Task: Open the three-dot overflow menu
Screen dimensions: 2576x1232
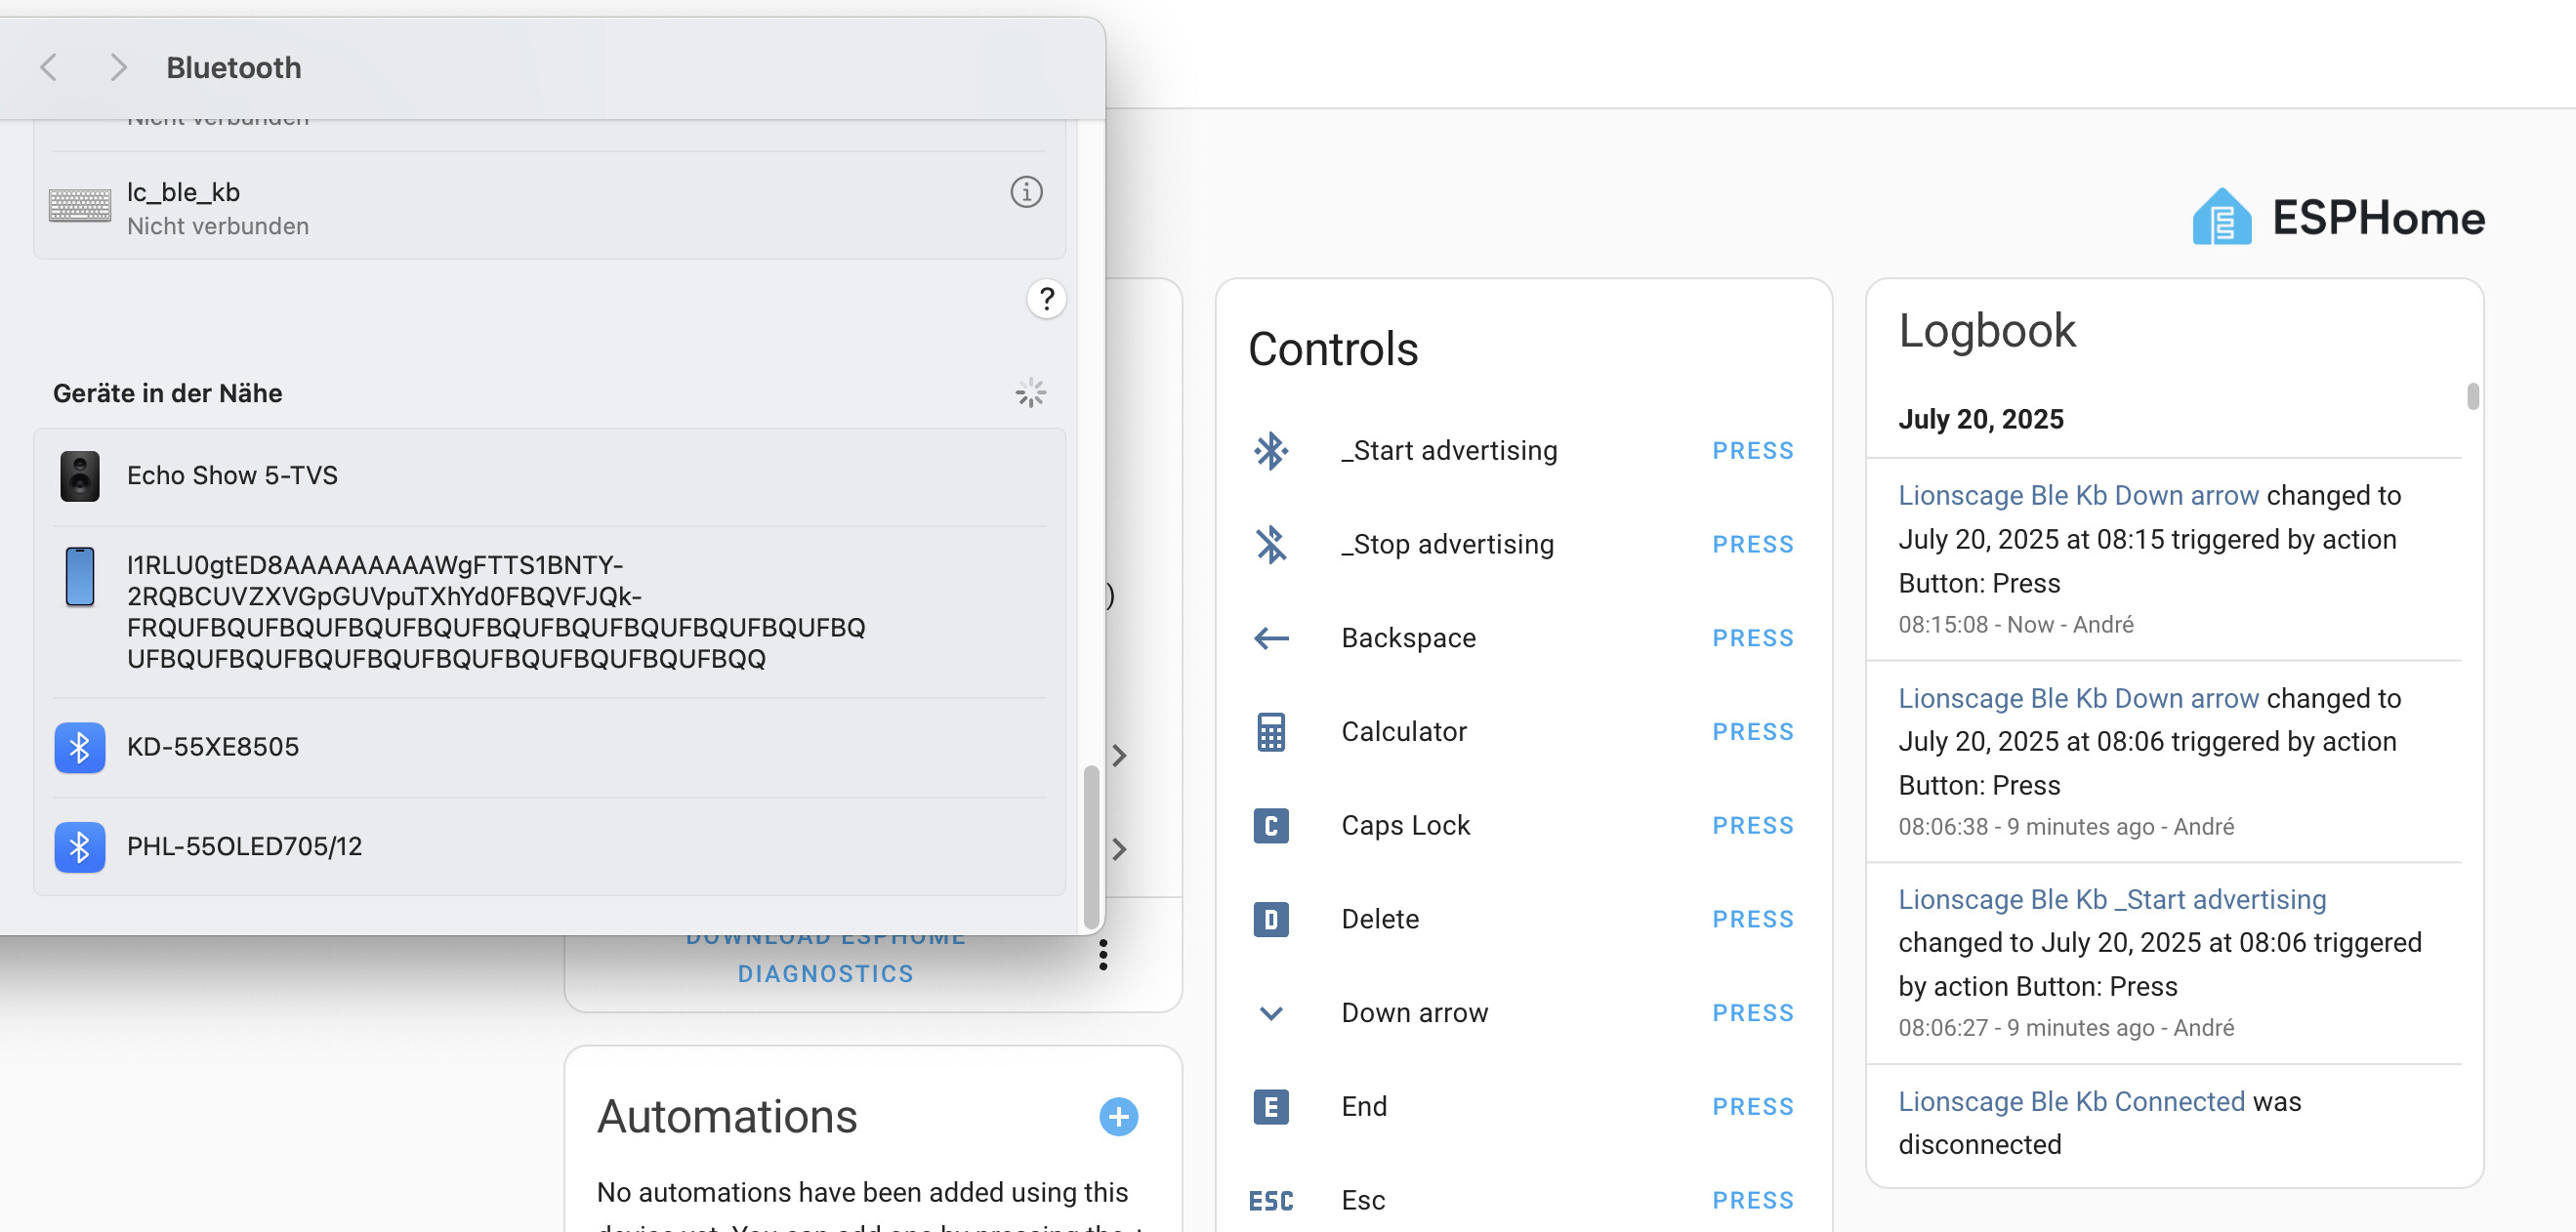Action: tap(1103, 955)
